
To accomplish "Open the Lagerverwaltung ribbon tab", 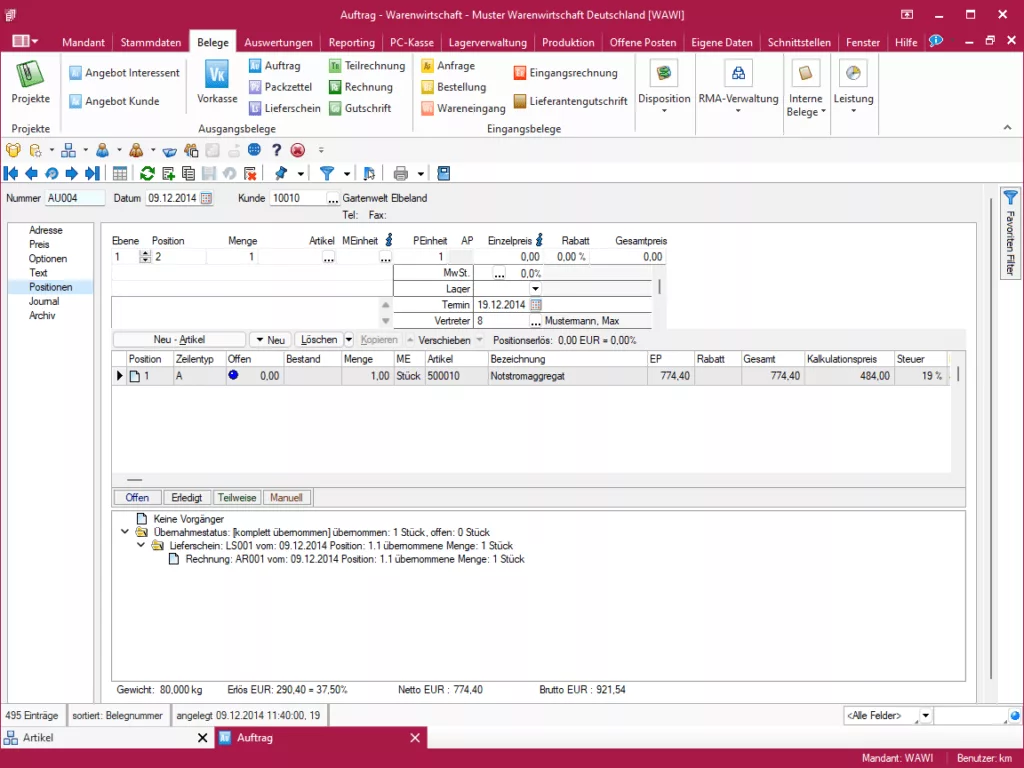I will [488, 42].
